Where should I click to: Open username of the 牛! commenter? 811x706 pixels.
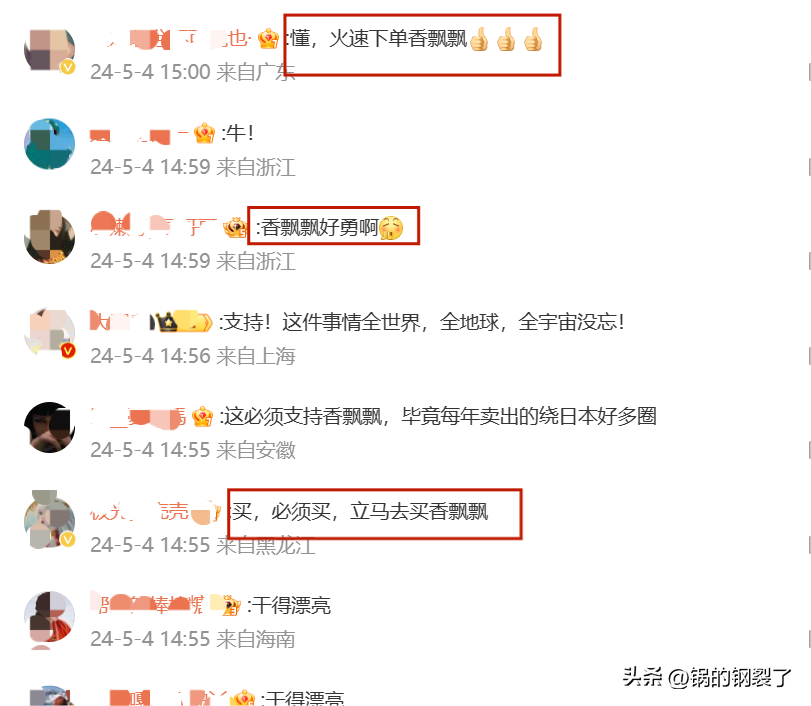pos(139,136)
